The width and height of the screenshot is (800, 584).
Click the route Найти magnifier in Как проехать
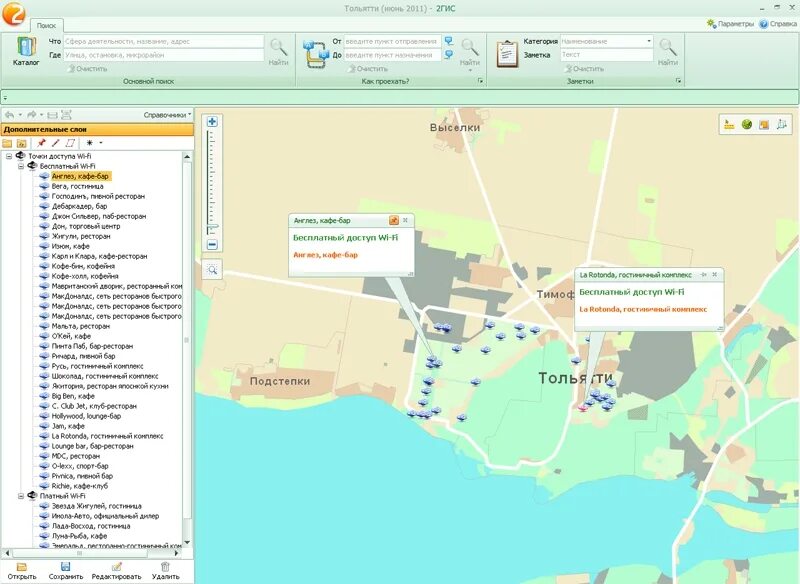(469, 51)
